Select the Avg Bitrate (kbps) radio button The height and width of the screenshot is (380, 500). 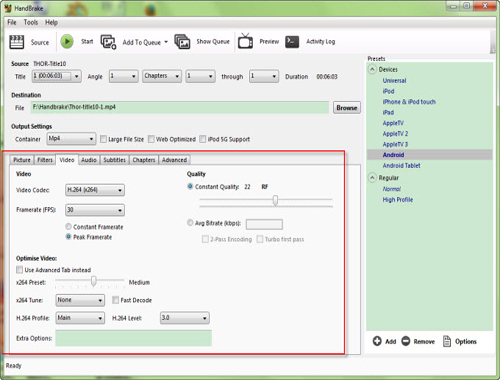(x=190, y=222)
